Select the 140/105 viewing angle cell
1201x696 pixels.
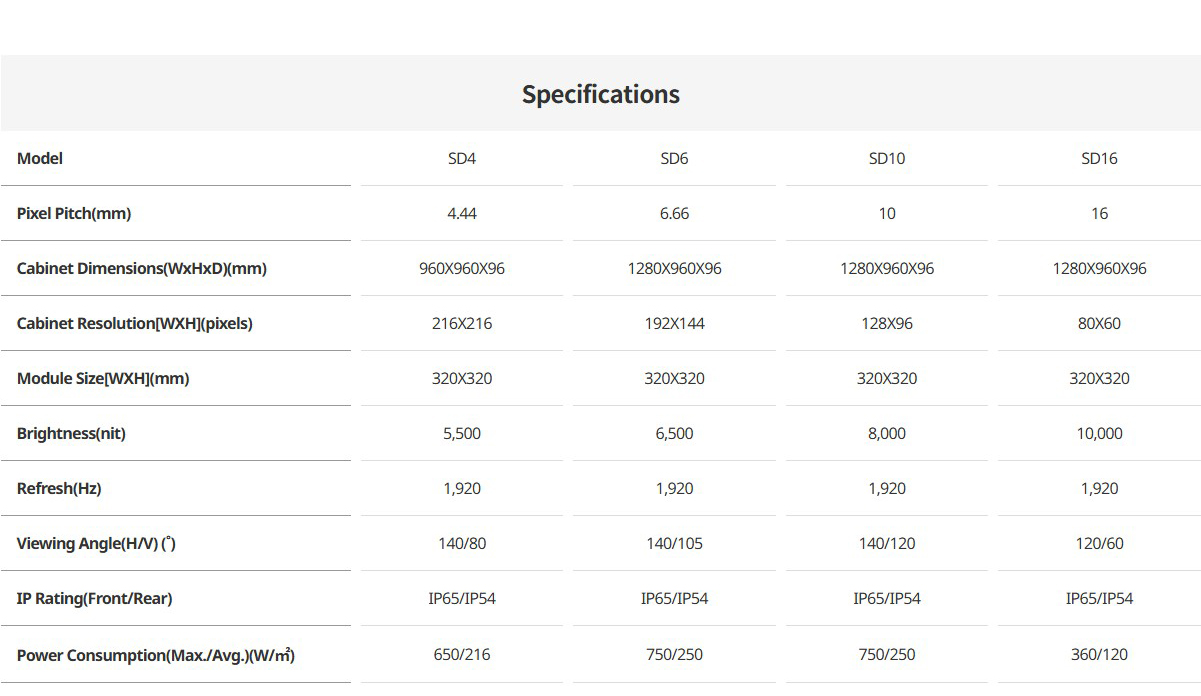(674, 543)
